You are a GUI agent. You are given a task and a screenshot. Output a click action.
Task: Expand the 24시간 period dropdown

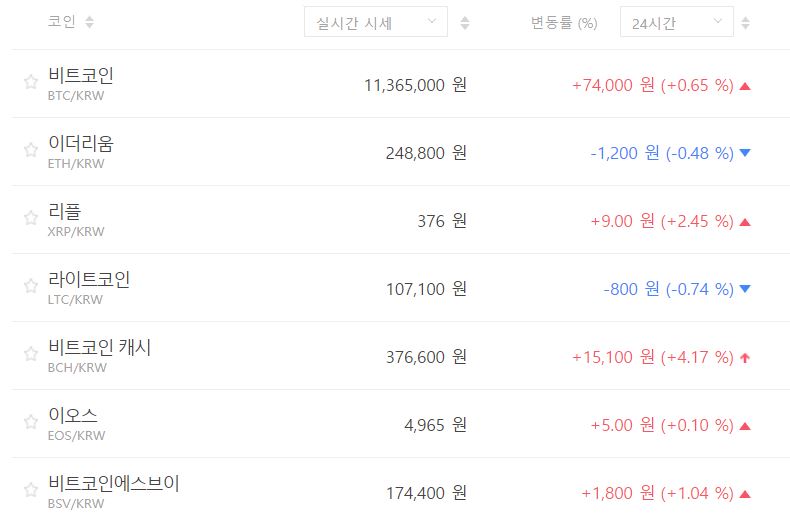676,22
